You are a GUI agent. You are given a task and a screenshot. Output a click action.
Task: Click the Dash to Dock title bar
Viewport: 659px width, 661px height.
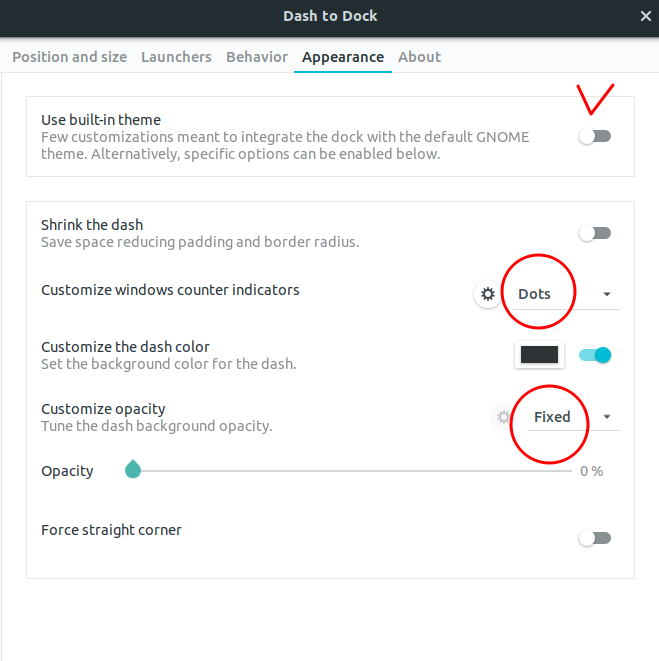point(330,16)
